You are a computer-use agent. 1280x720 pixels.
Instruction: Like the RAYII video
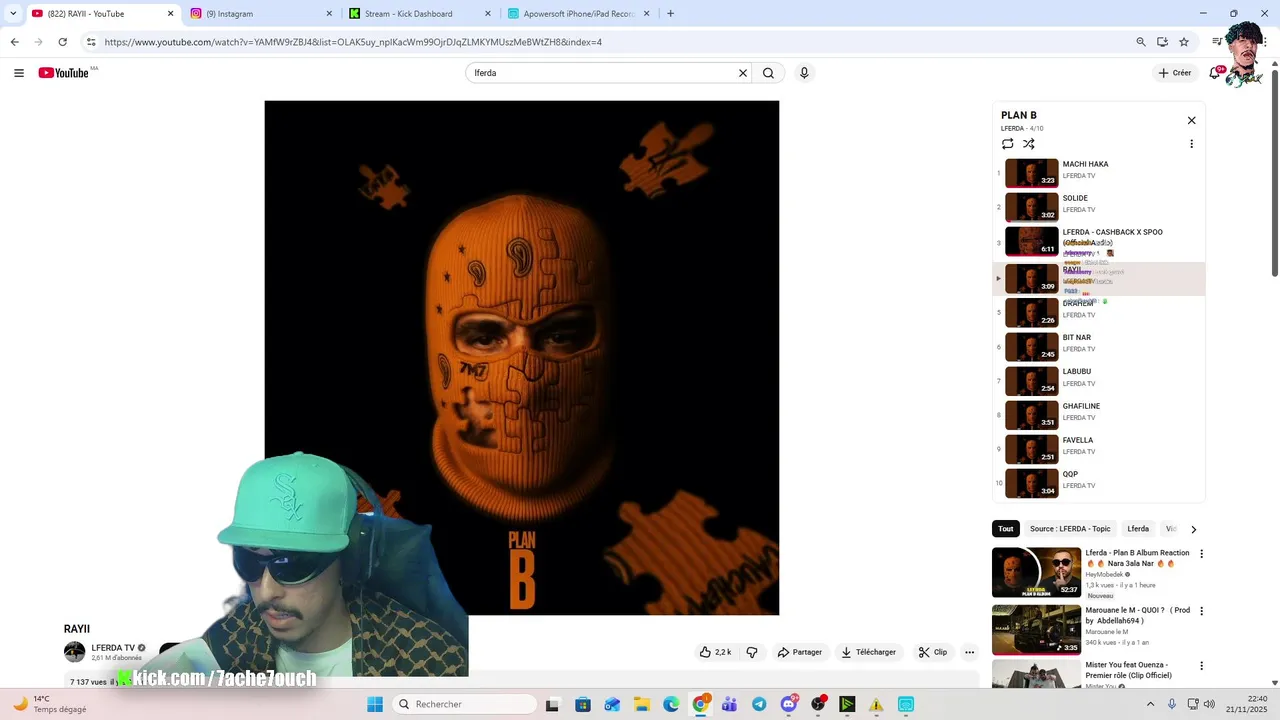coord(716,652)
